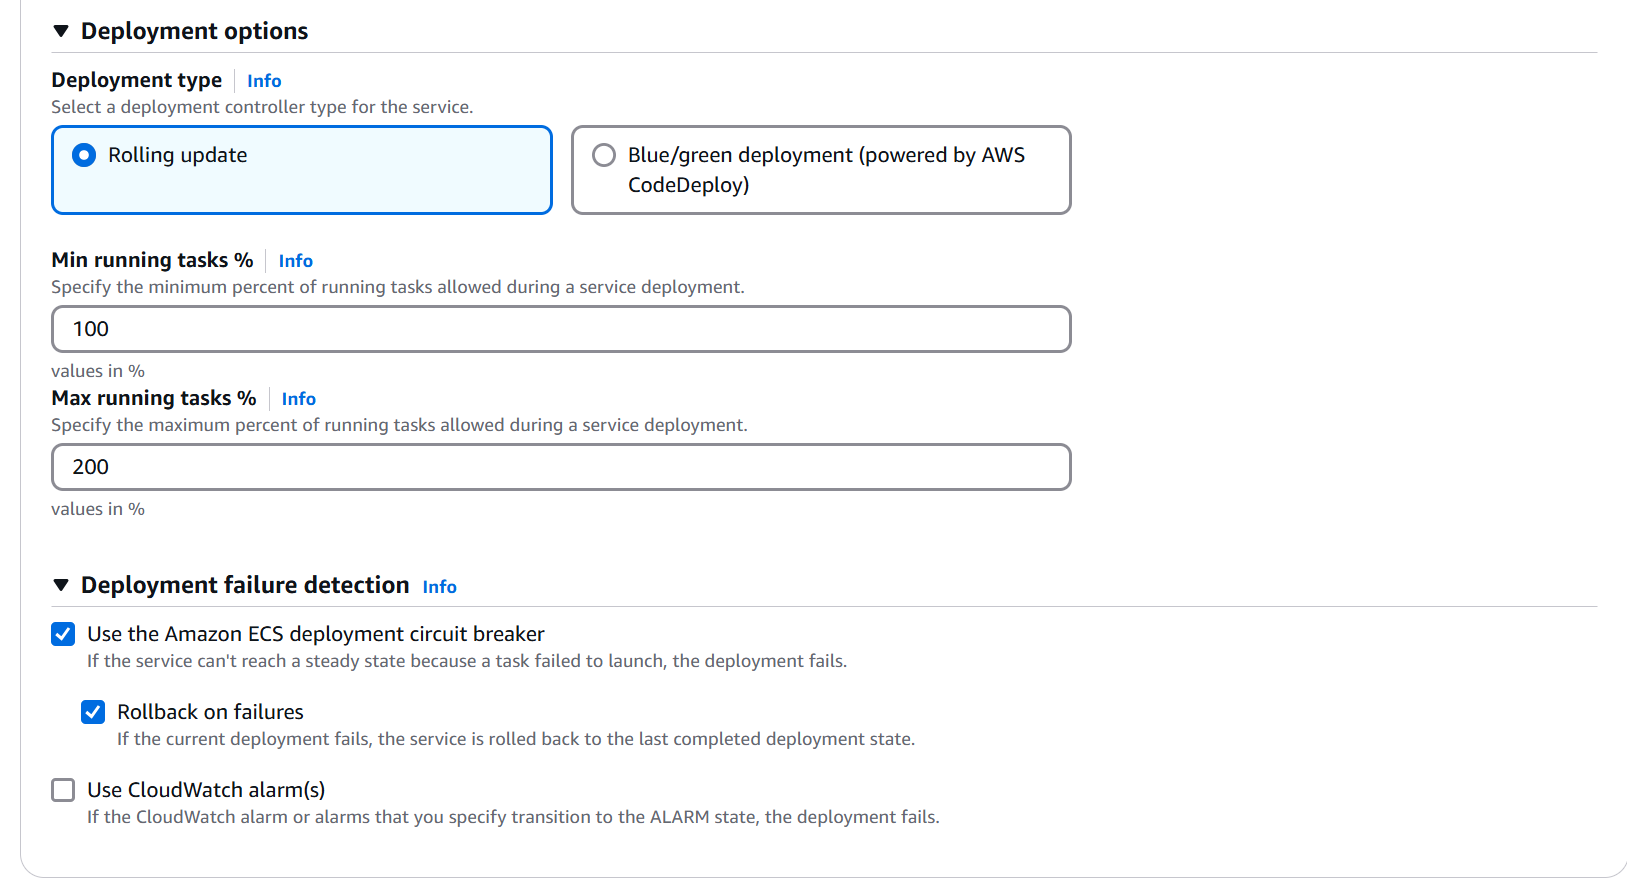Focus the Min running tasks % field
The height and width of the screenshot is (889, 1627).
click(561, 329)
